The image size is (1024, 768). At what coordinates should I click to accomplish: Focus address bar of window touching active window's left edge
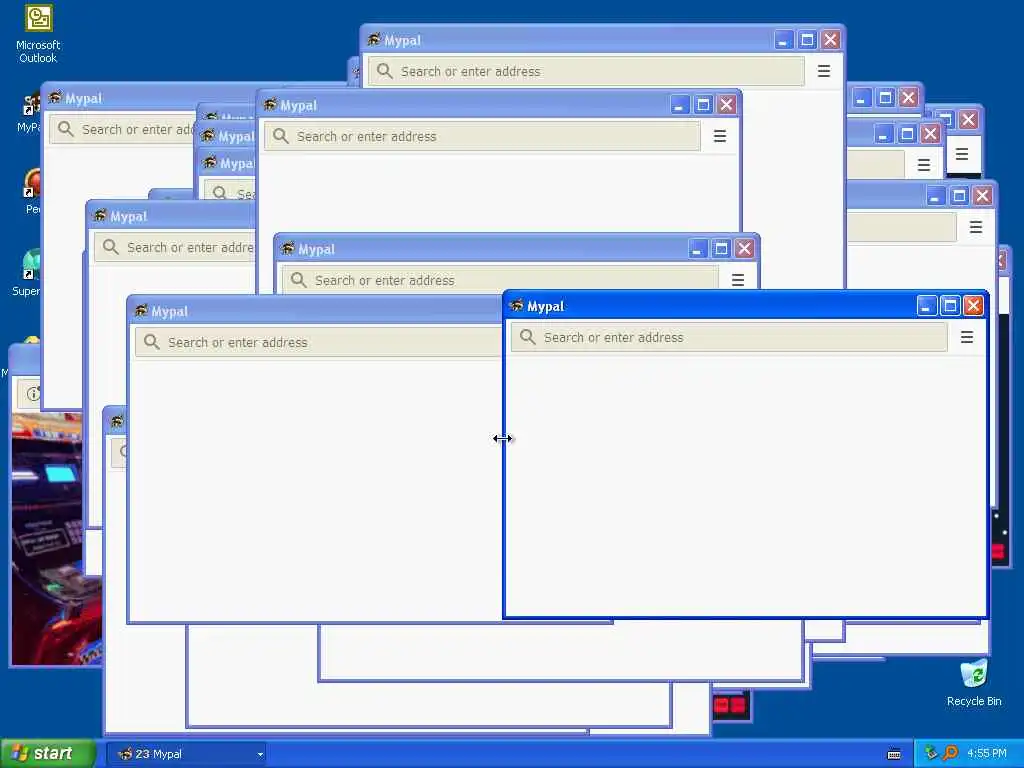point(319,342)
